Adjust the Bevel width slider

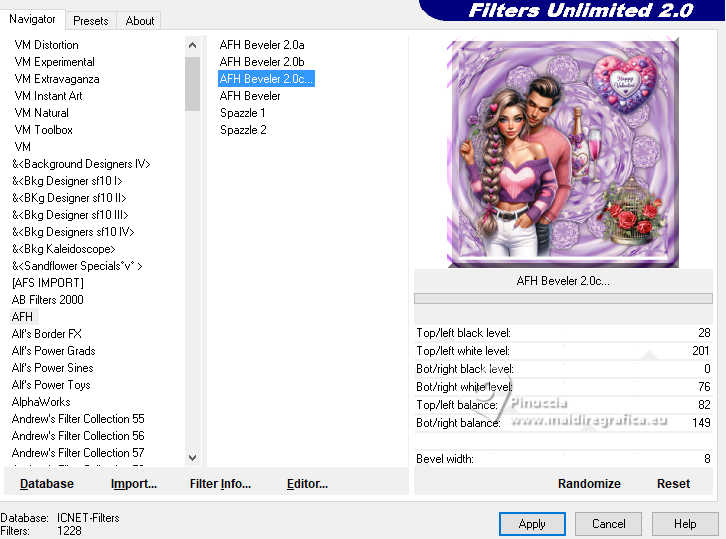click(563, 459)
